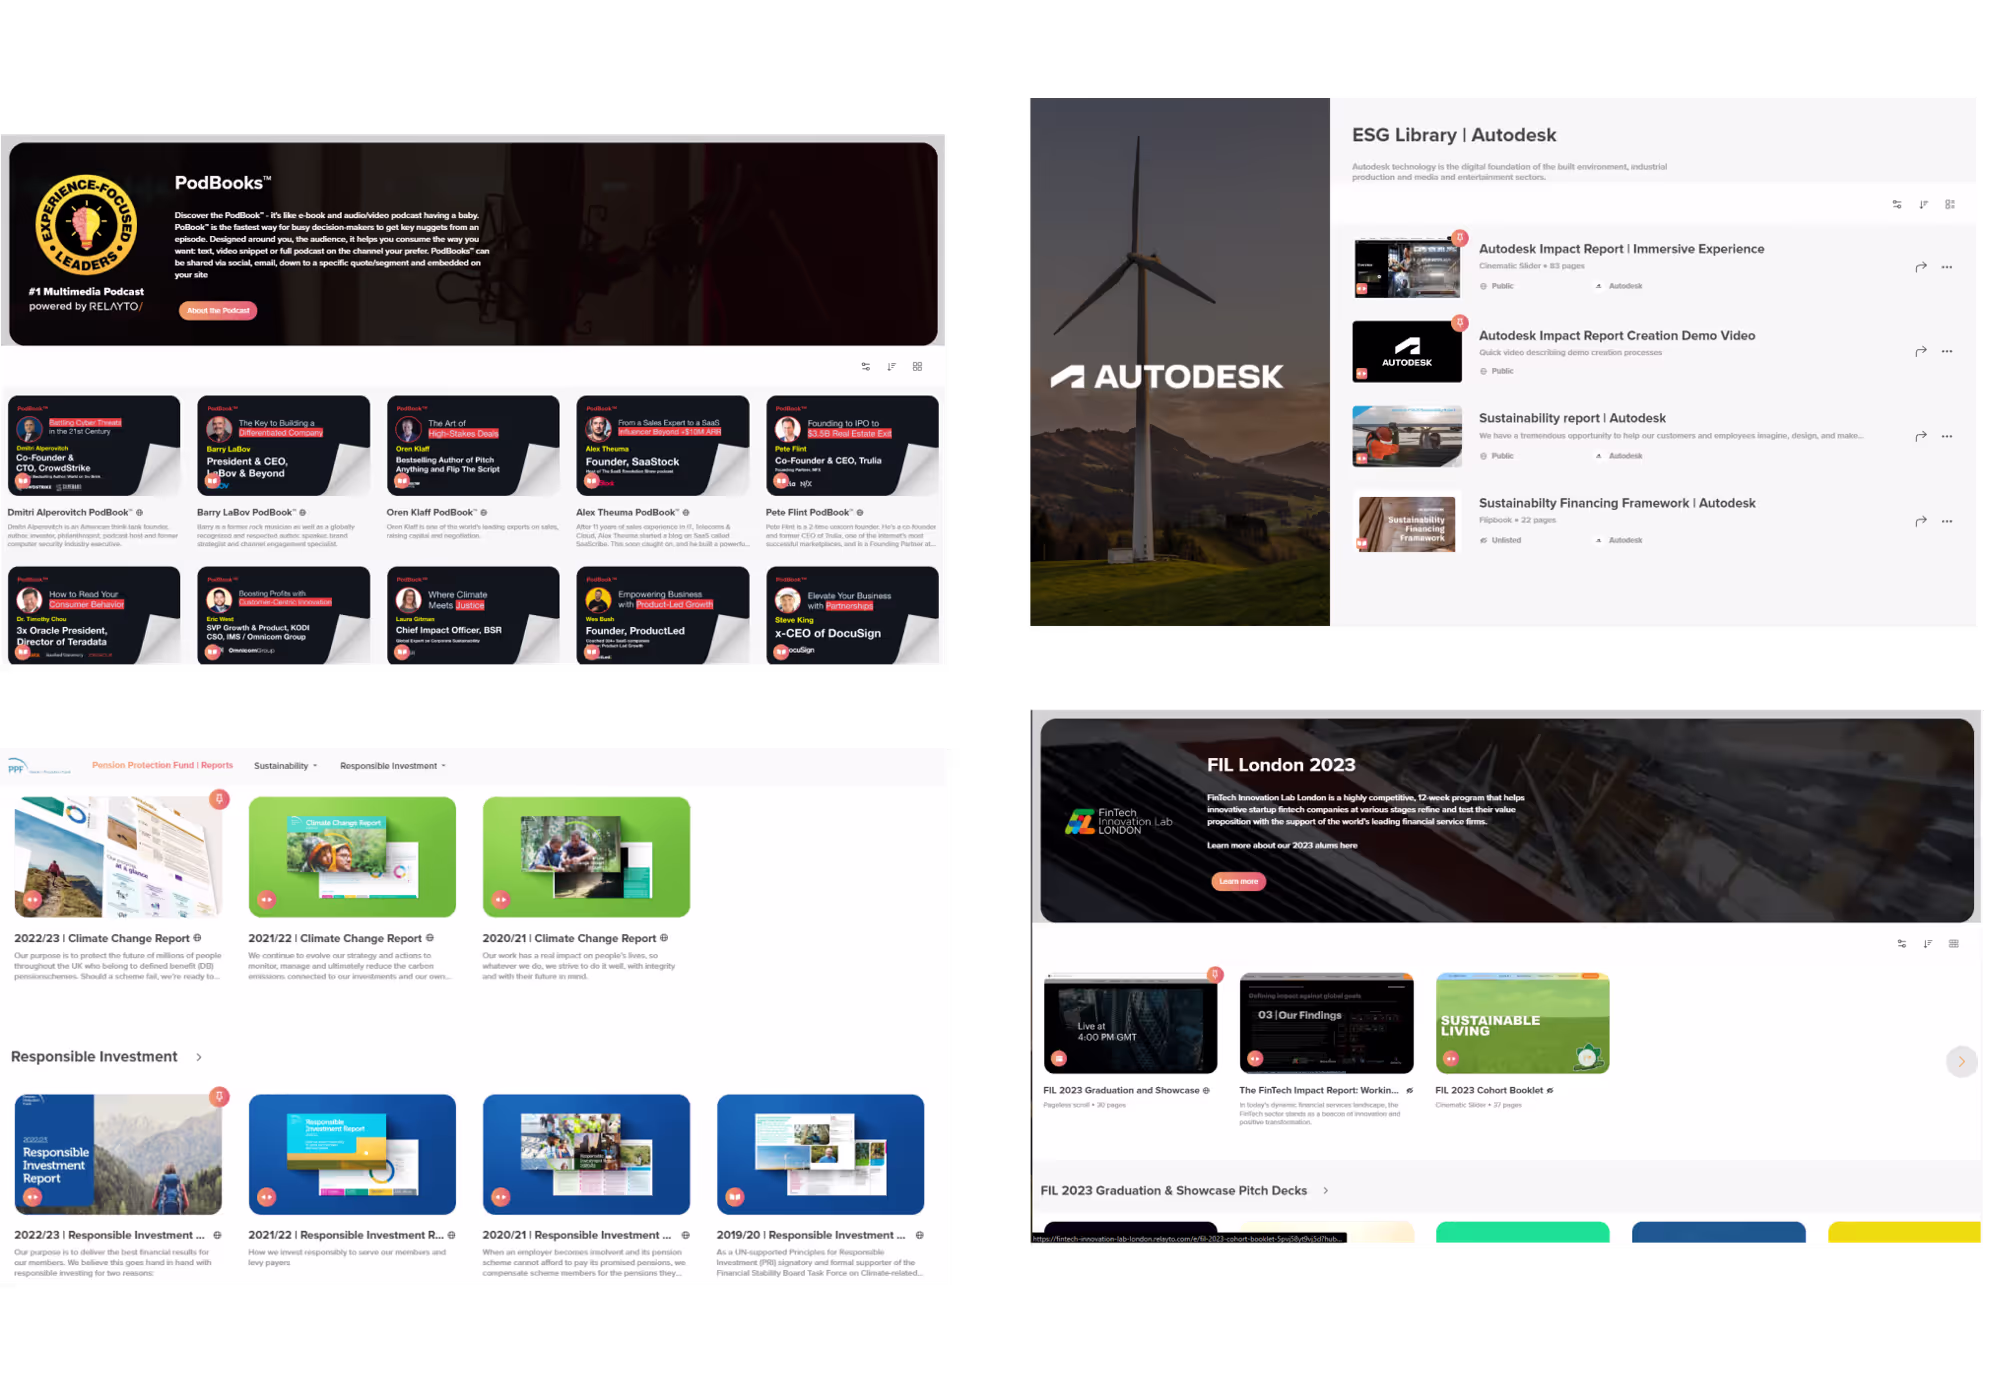Viewport: 1990px width, 1379px height.
Task: Click the 'Learn more about our 2023 alums here' text
Action: (x=1282, y=846)
